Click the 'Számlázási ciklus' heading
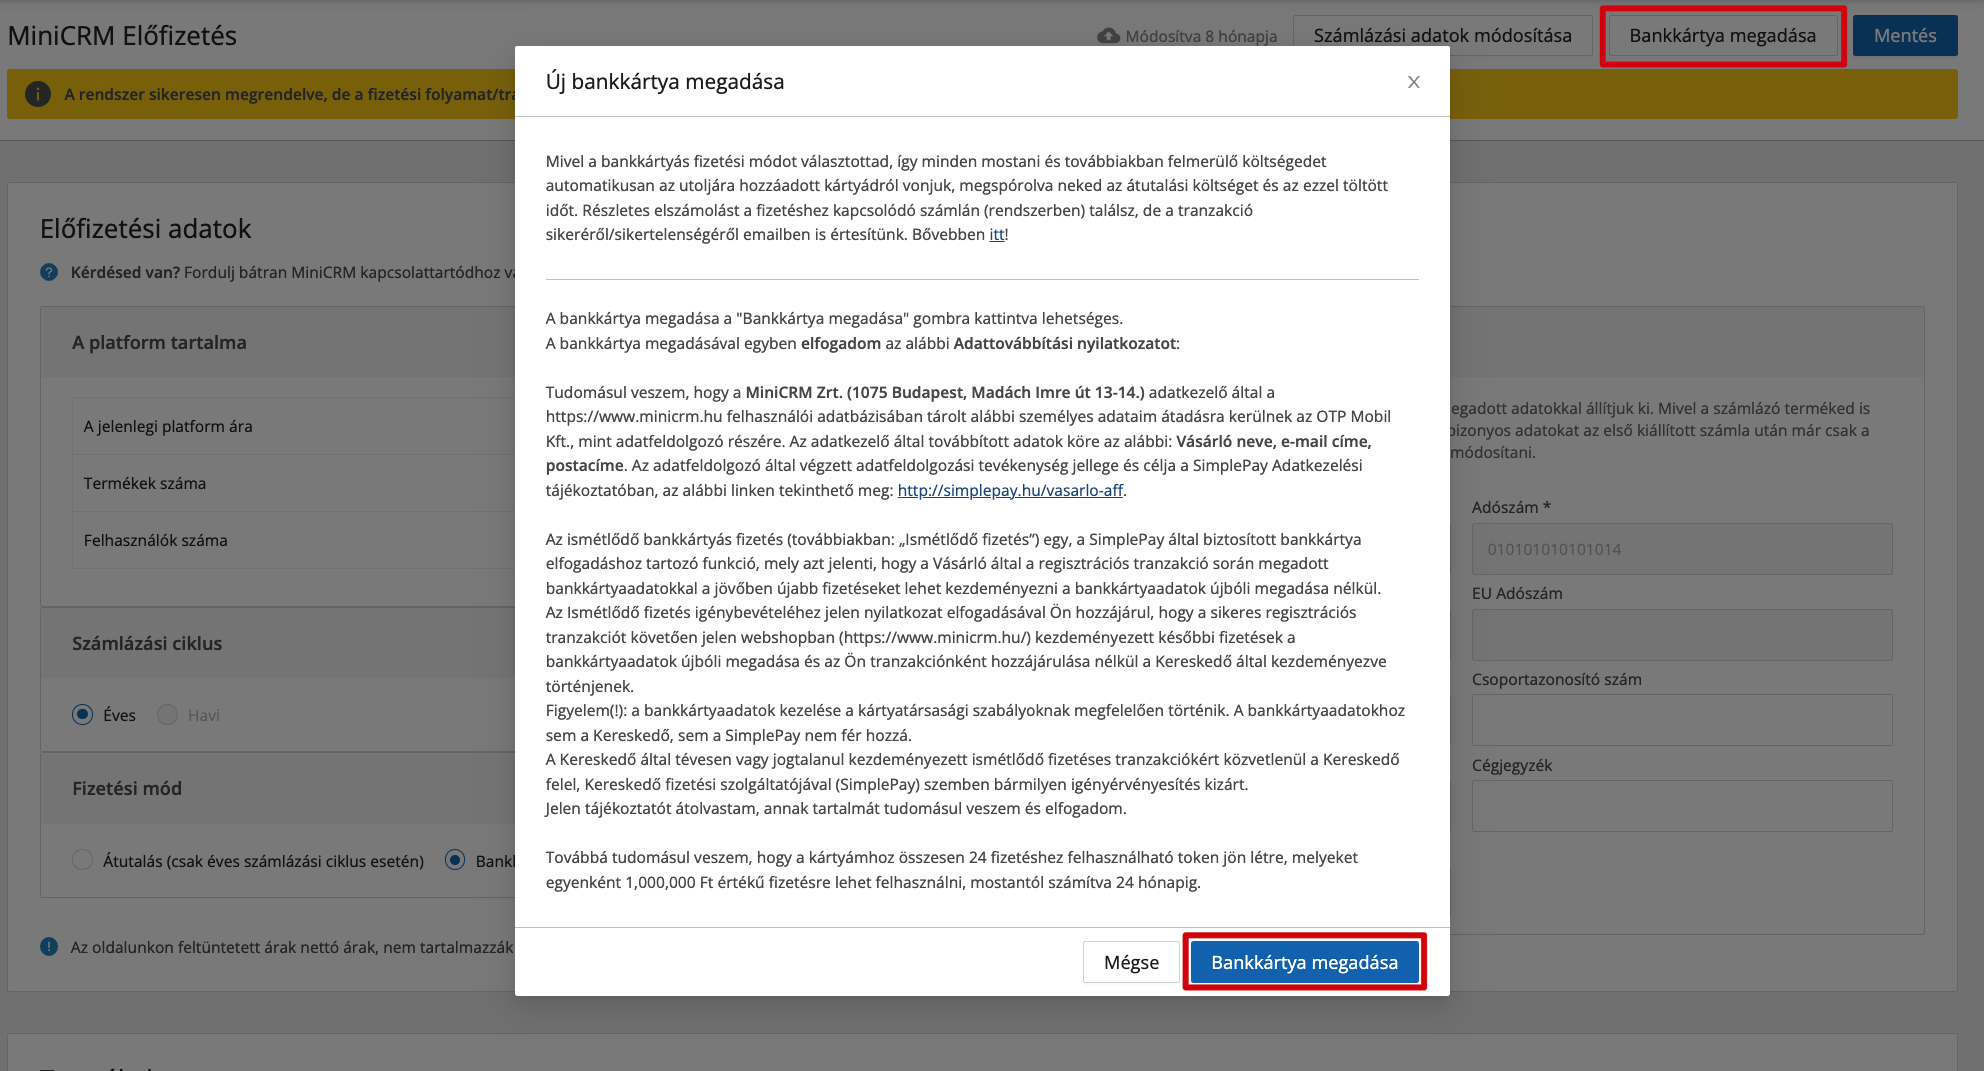 click(147, 644)
